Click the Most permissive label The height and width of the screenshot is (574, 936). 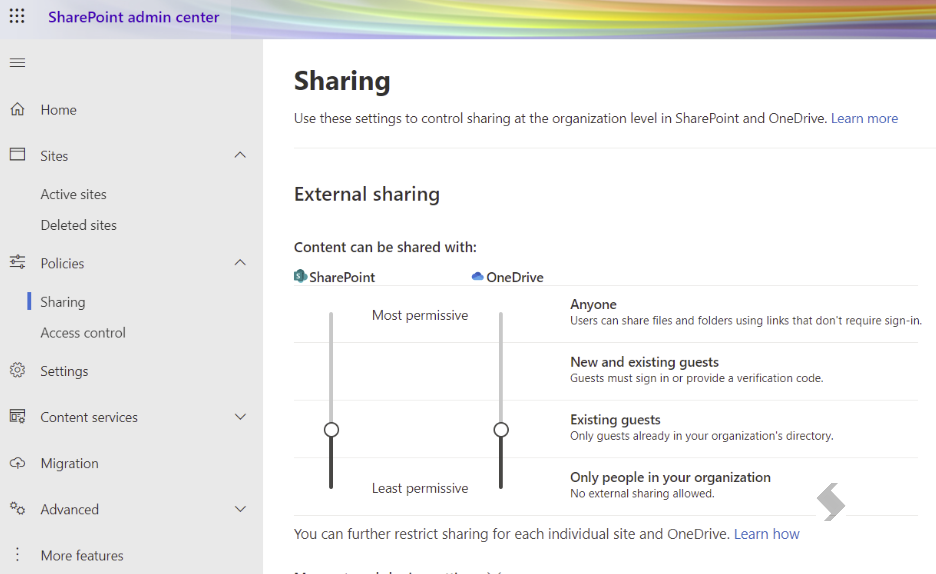[x=420, y=315]
